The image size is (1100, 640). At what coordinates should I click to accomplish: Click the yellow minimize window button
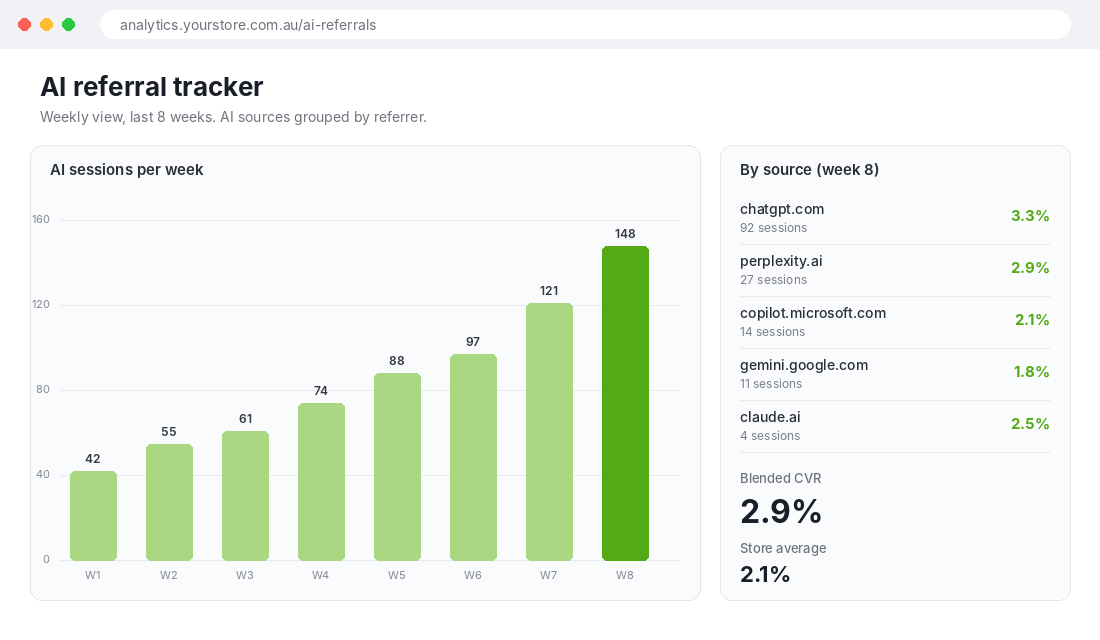(46, 25)
